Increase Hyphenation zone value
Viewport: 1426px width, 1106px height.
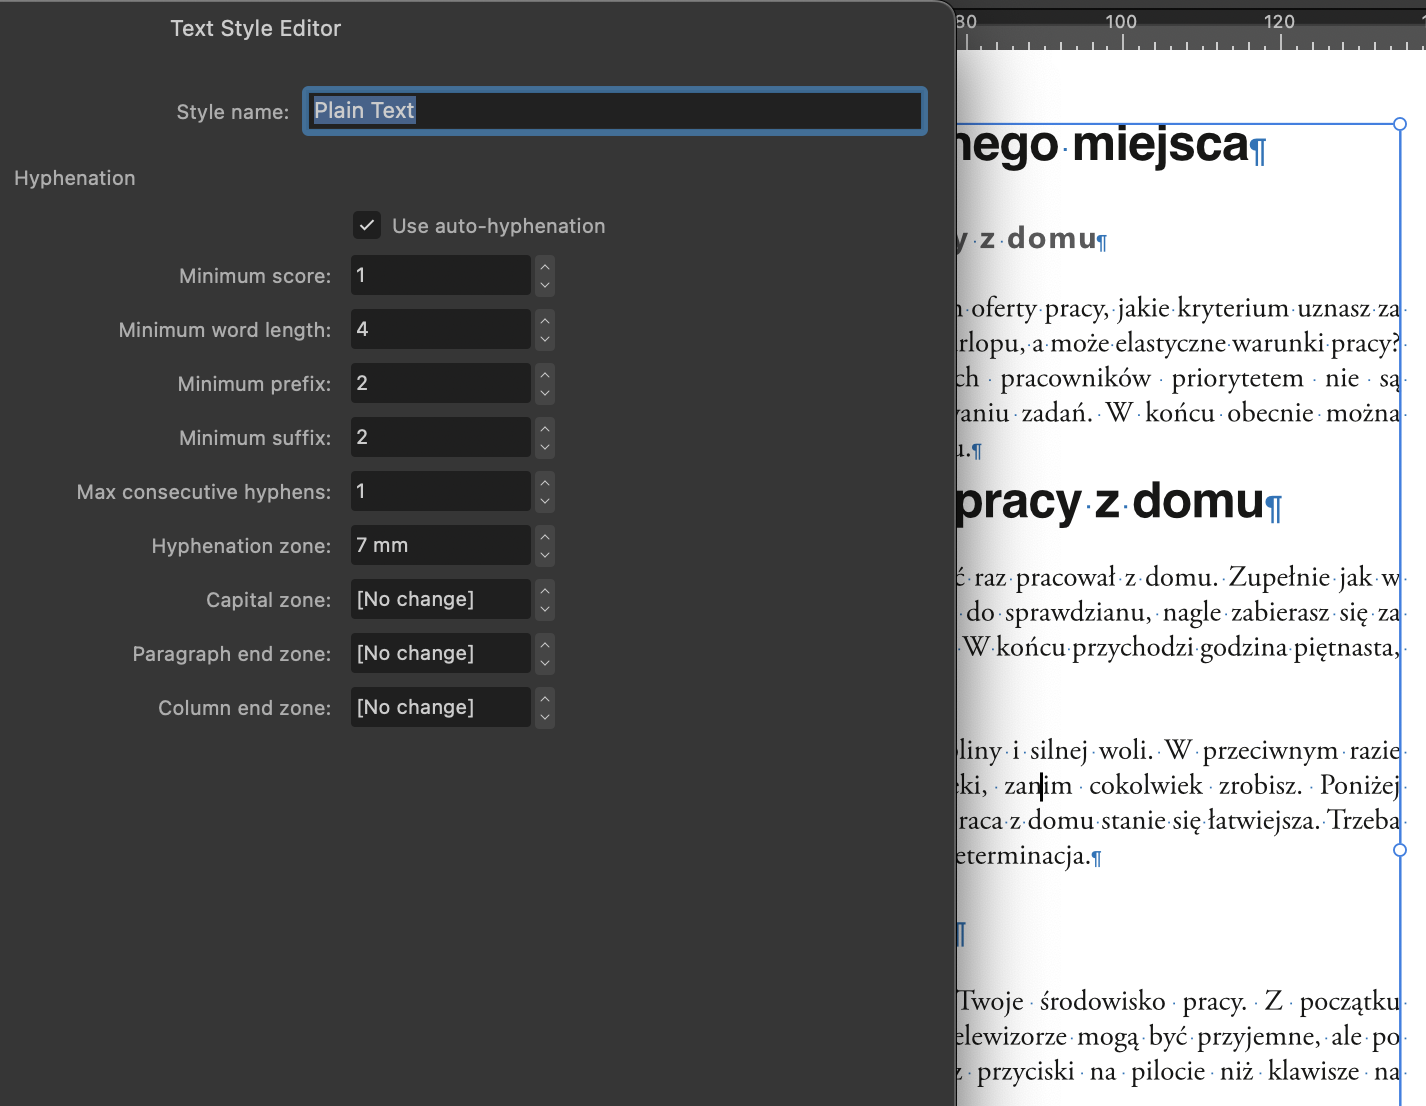(x=545, y=535)
